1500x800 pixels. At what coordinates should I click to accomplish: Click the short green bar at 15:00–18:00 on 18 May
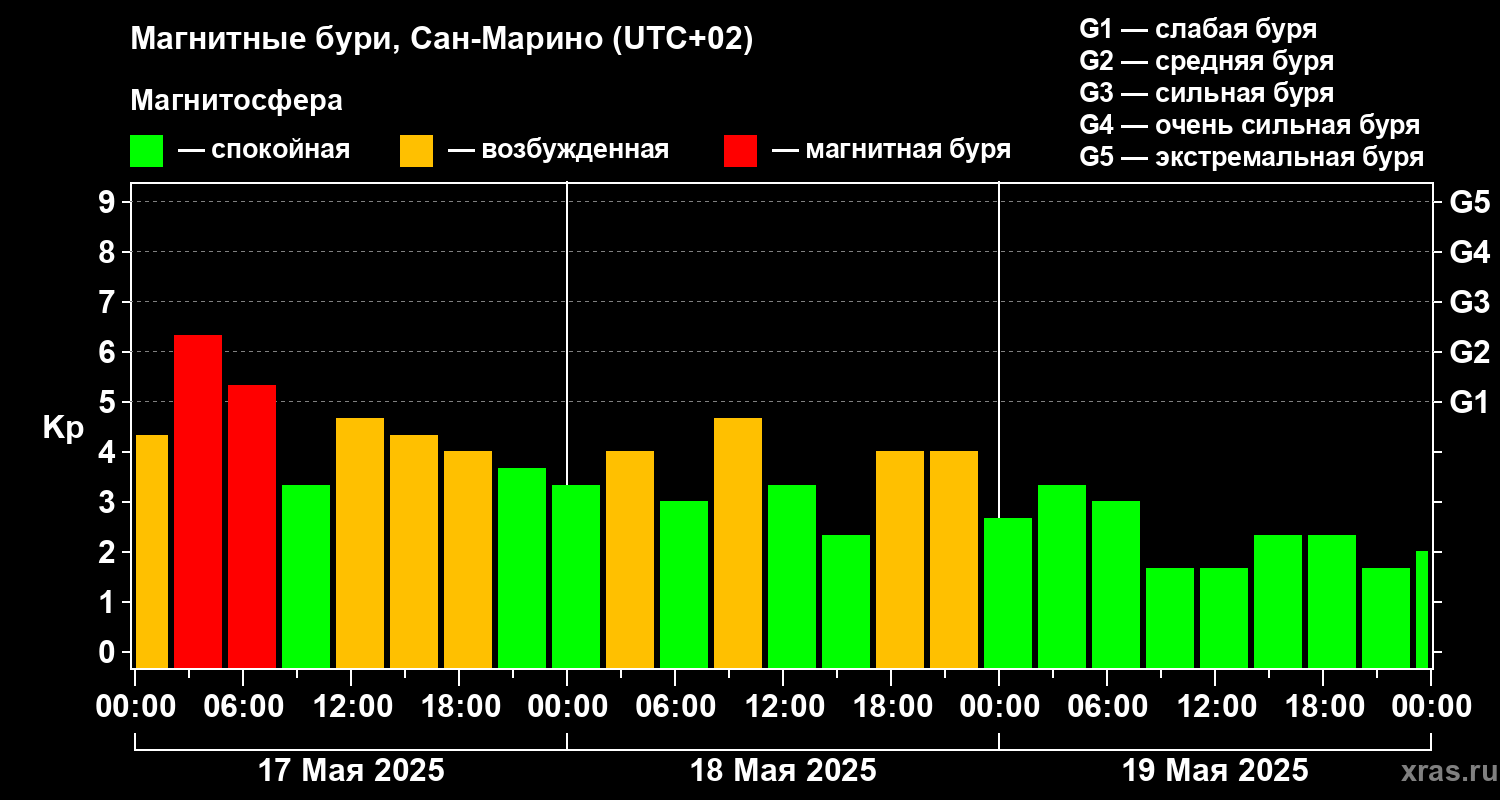(x=846, y=601)
